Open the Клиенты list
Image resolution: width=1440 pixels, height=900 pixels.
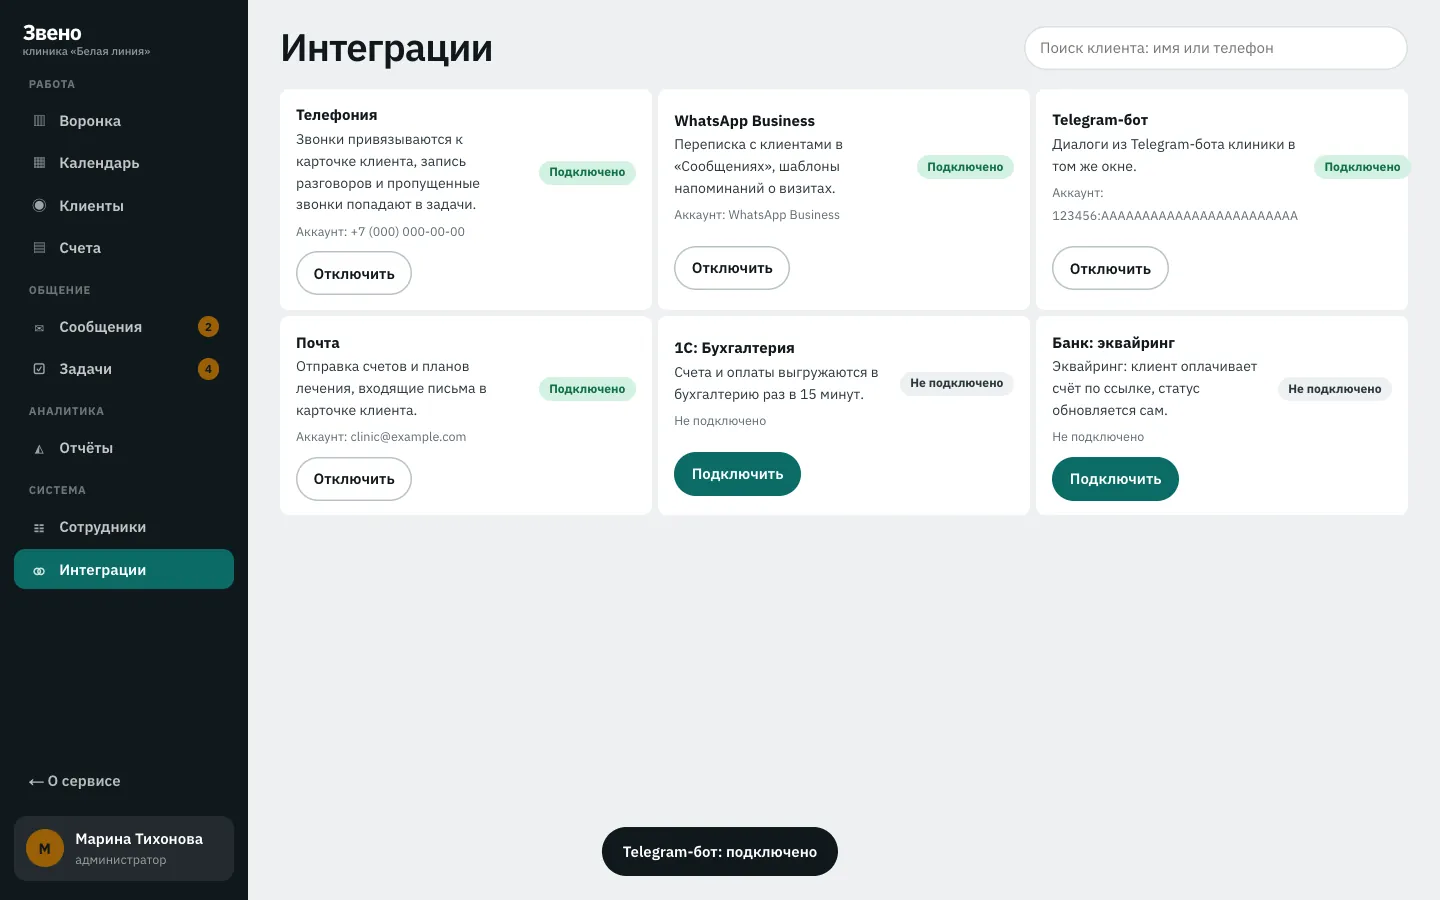[124, 206]
